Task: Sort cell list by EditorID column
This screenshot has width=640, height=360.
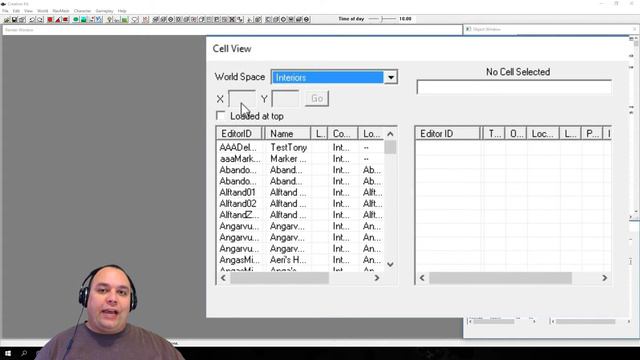Action: pyautogui.click(x=240, y=134)
